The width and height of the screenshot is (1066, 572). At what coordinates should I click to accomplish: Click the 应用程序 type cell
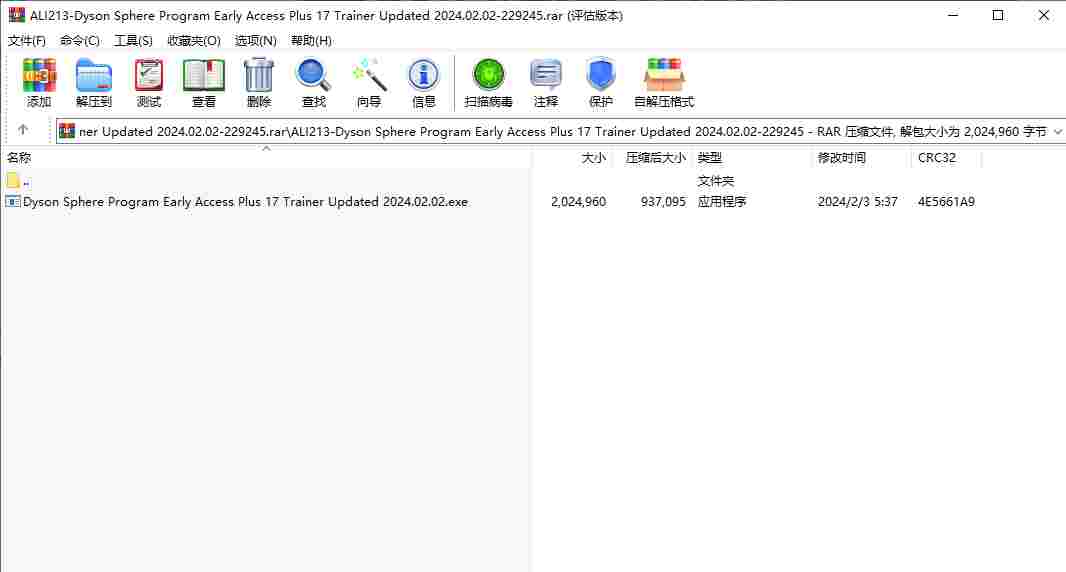[722, 202]
